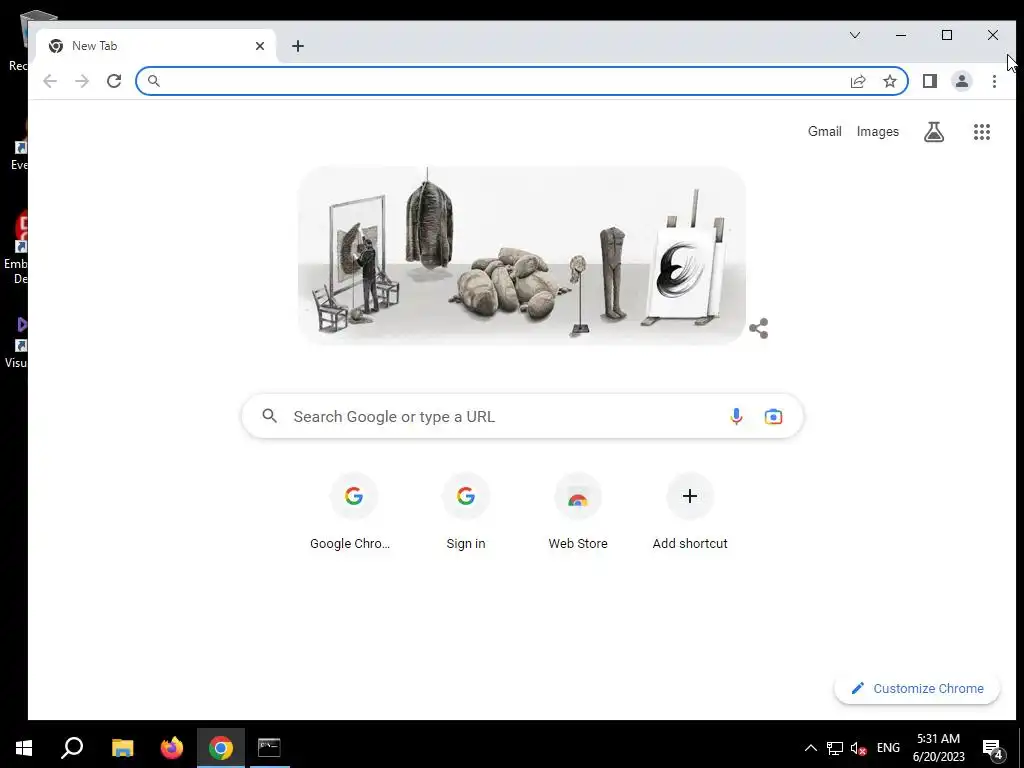
Task: Search by image with the Lens camera
Action: 773,416
